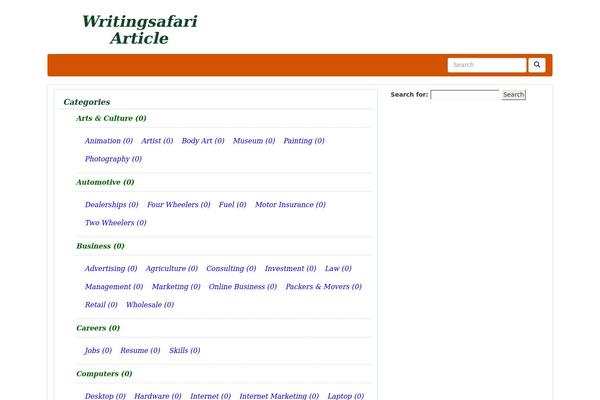Open the Careers (0) category
This screenshot has height=400, width=600.
tap(98, 328)
